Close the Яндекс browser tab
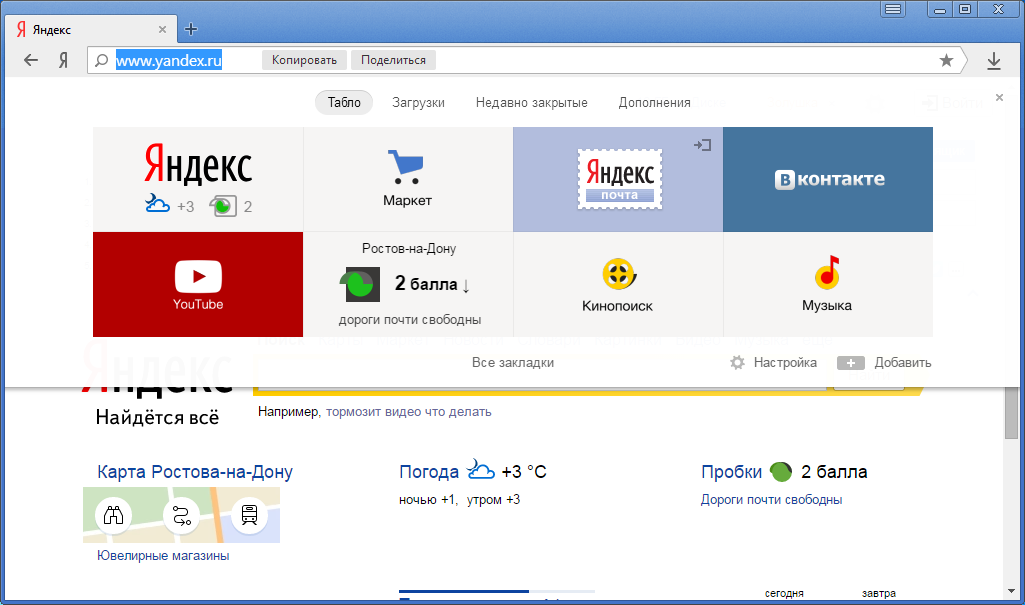Screen dimensions: 1025x605 [x=163, y=29]
